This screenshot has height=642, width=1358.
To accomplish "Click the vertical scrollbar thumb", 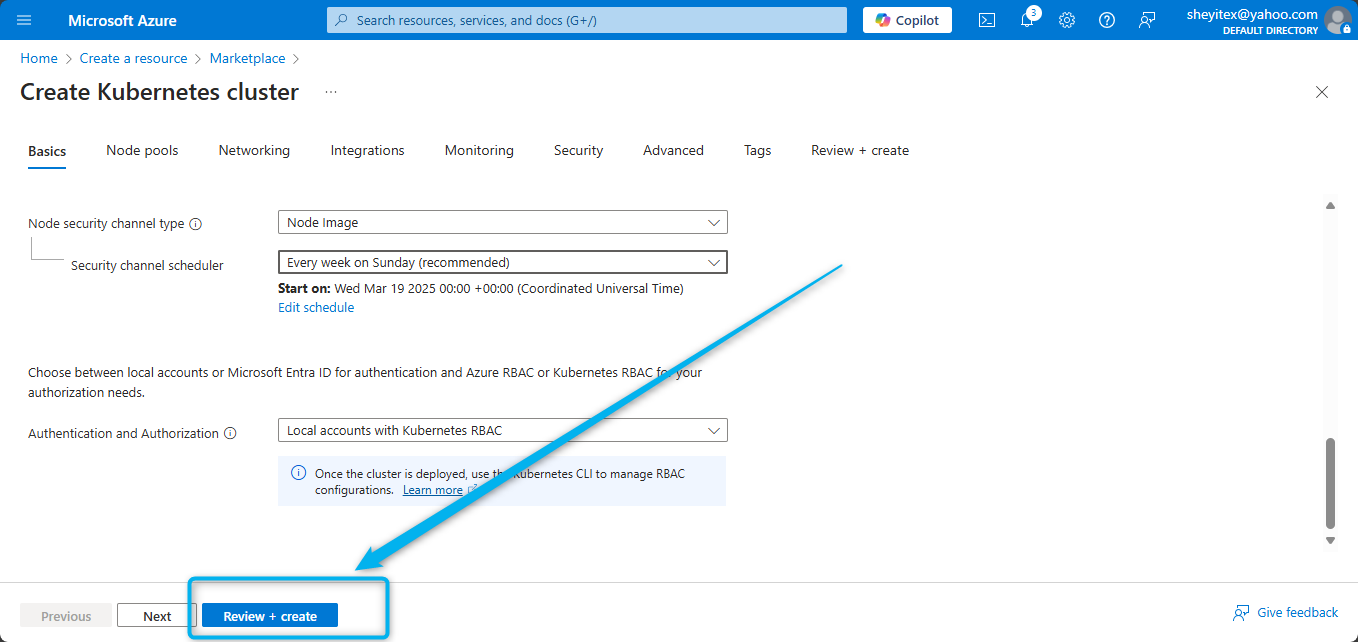I will pyautogui.click(x=1330, y=483).
